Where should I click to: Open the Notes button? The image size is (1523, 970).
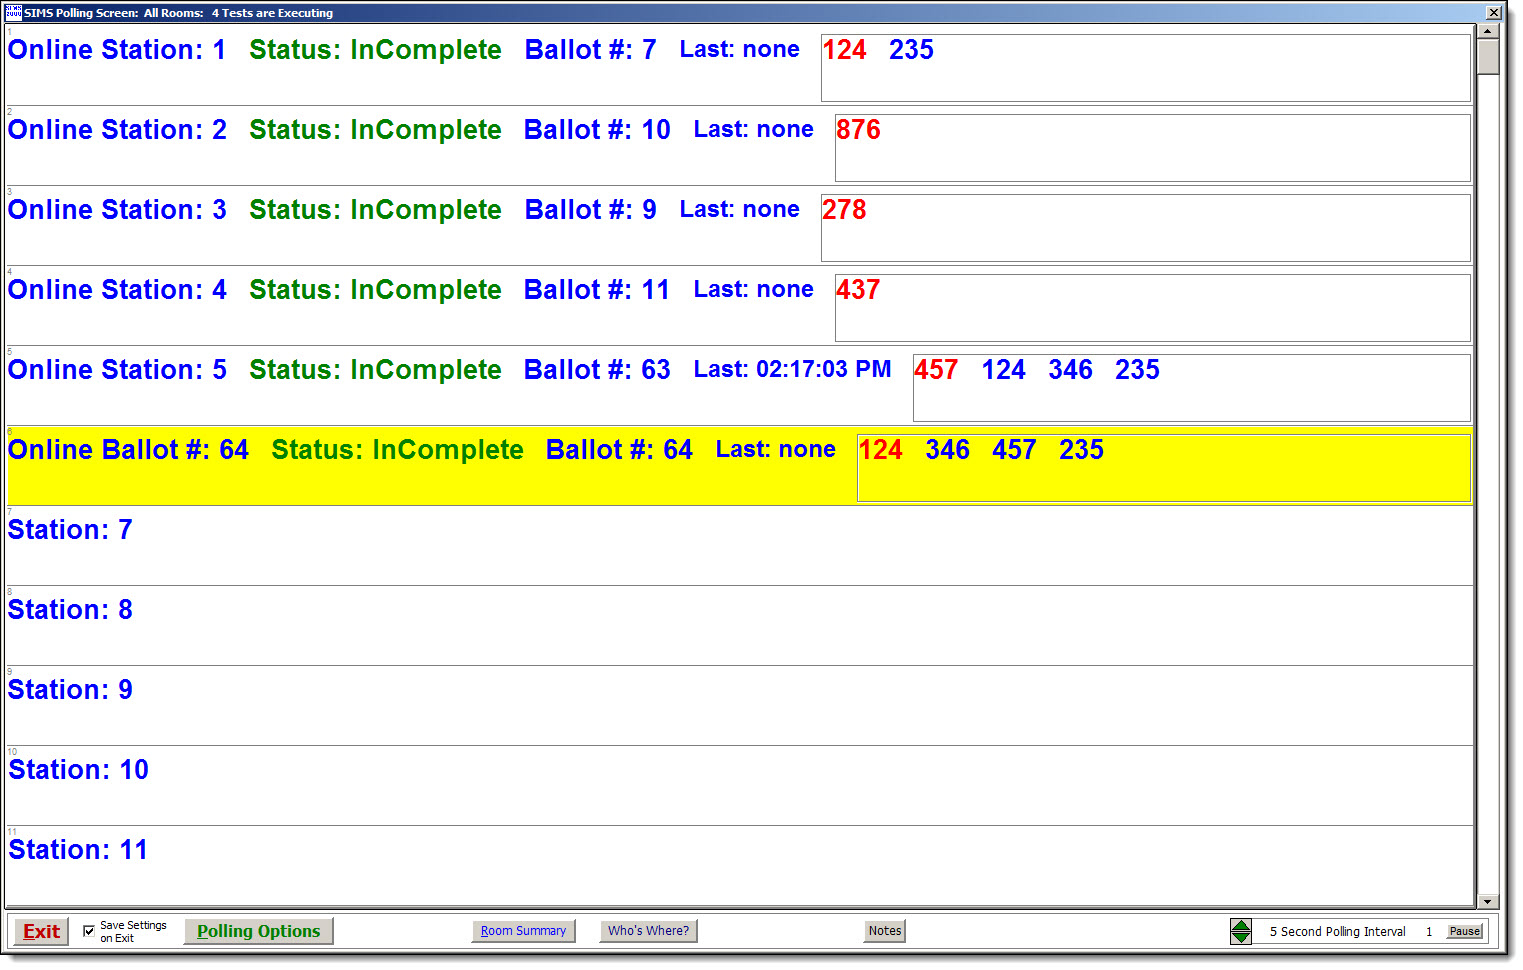tap(884, 931)
